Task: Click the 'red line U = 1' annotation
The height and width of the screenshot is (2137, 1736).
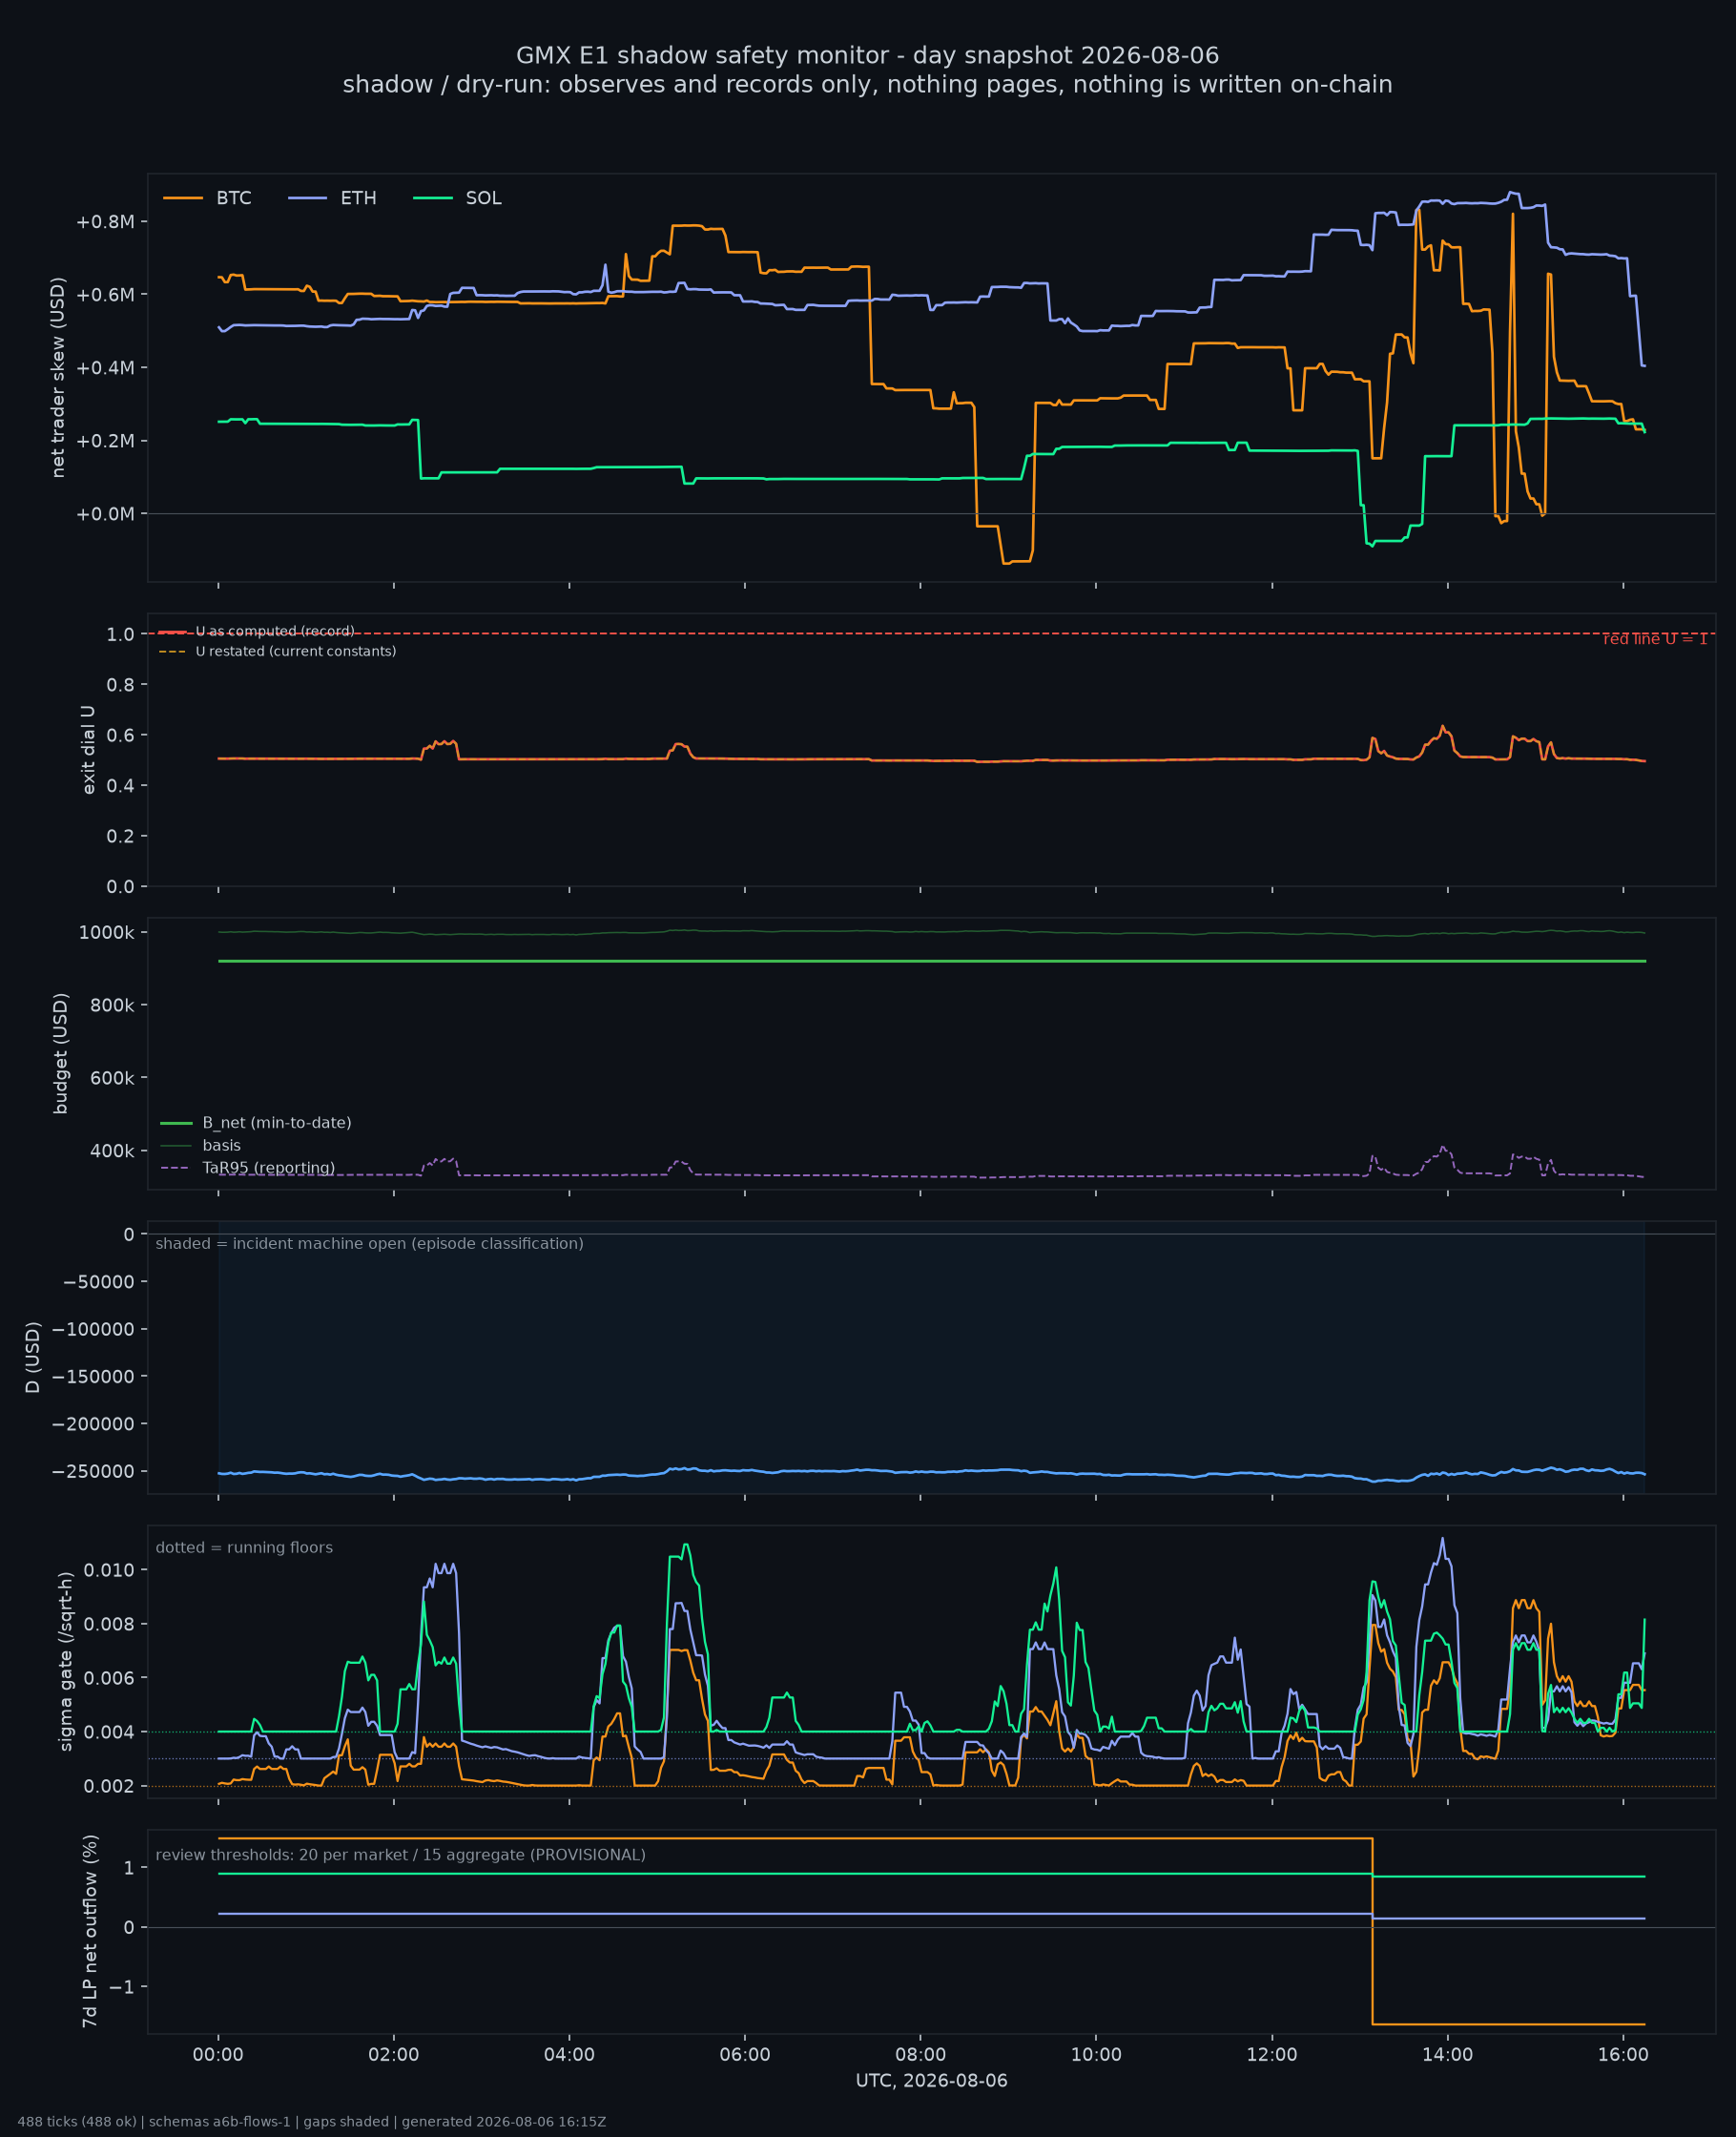Action: click(1655, 639)
